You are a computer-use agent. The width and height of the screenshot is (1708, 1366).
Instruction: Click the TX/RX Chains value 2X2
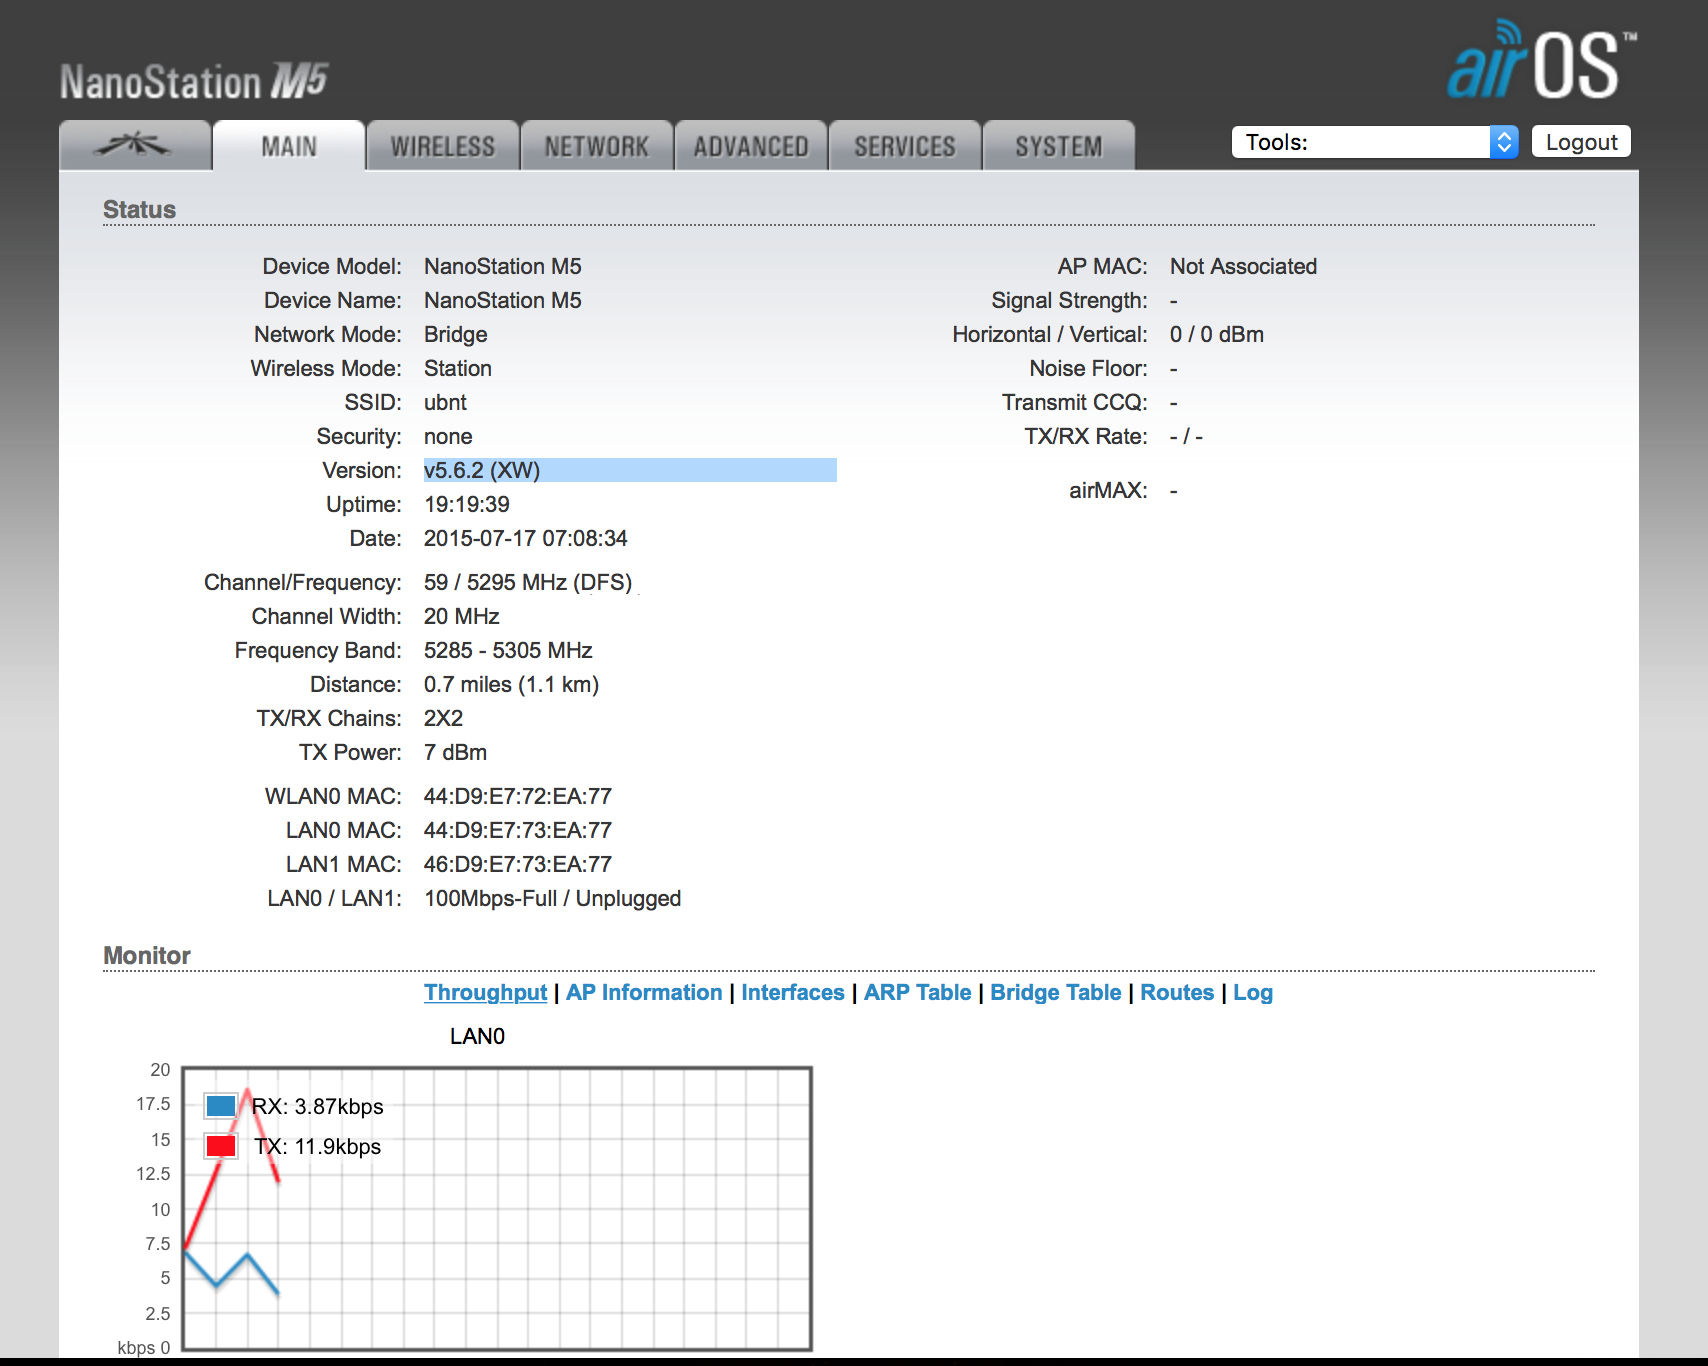click(x=444, y=718)
